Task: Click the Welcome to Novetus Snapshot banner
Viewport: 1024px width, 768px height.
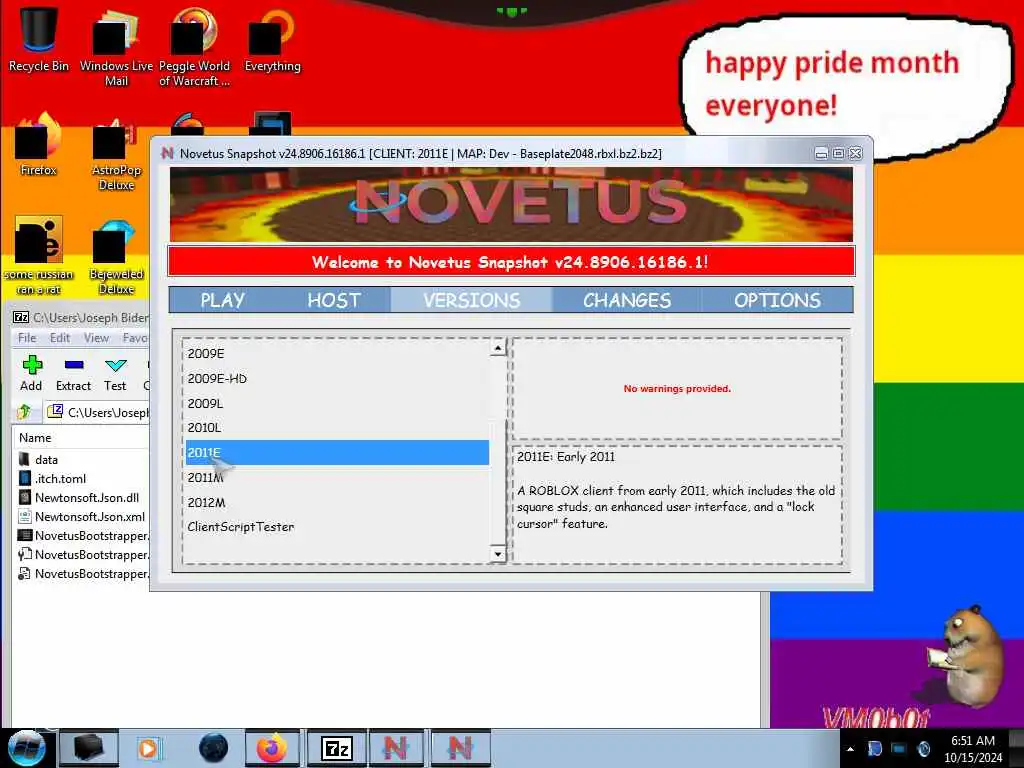Action: pyautogui.click(x=511, y=262)
